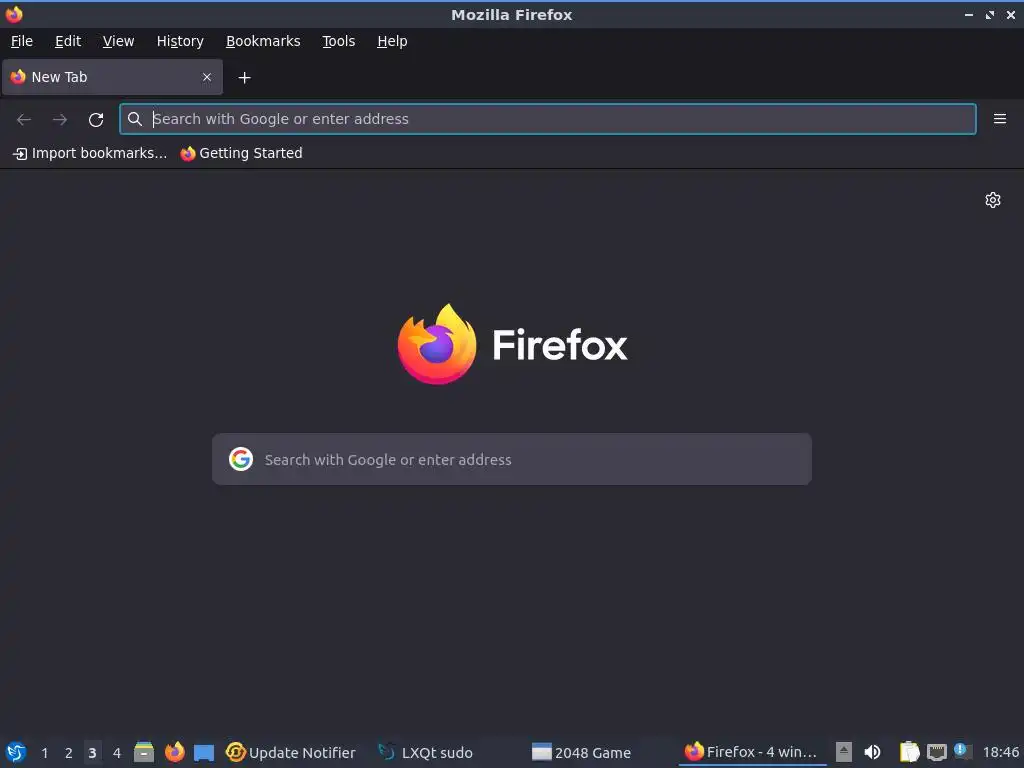1024x768 pixels.
Task: Click the Firefox icon in title bar
Action: tap(14, 14)
